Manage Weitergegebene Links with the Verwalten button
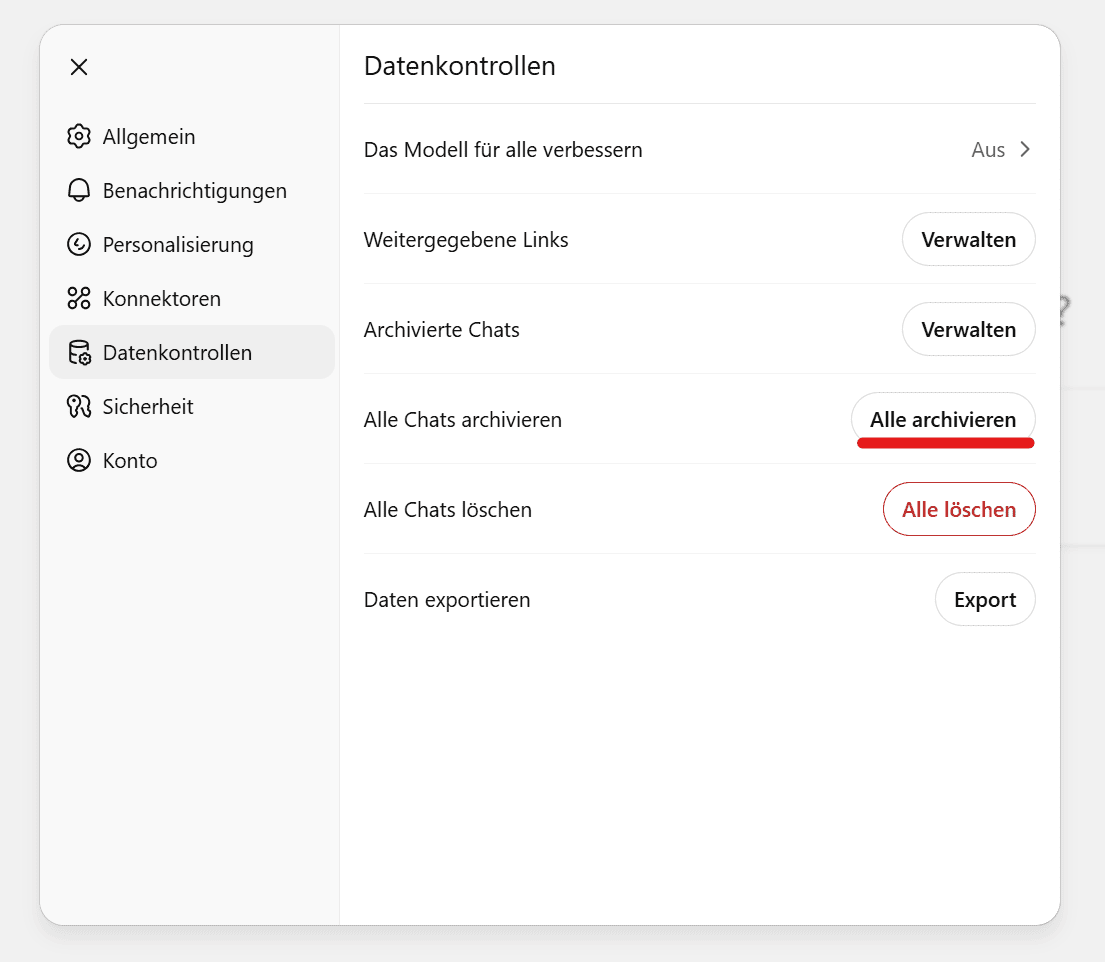The image size is (1105, 962). (968, 240)
